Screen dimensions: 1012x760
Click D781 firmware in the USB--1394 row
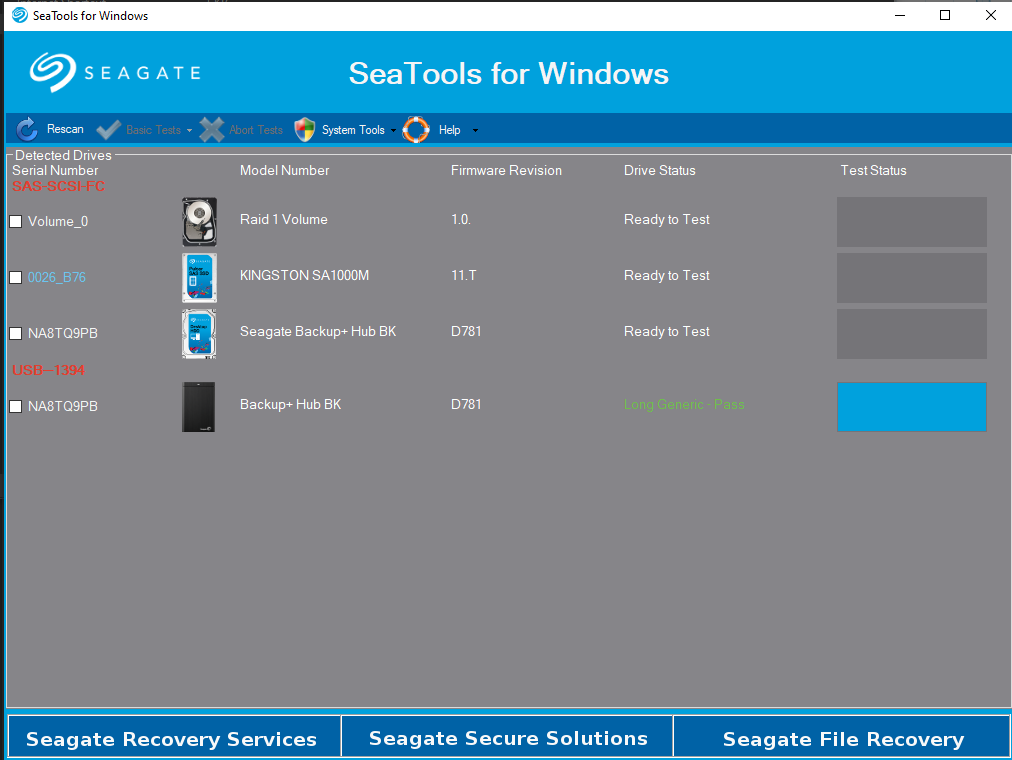click(x=466, y=405)
